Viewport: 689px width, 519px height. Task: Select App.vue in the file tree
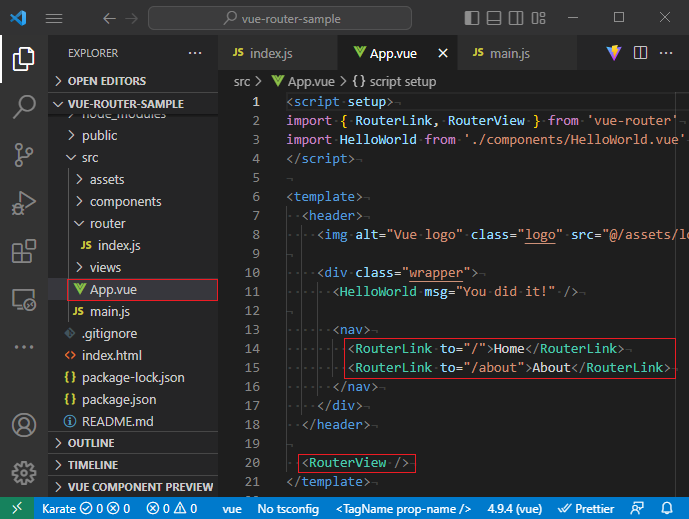click(133, 290)
